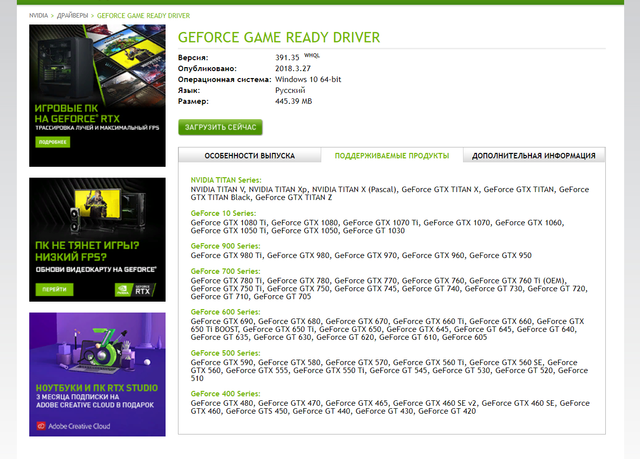Click the GeForce 500 Series heading

[x=225, y=353]
